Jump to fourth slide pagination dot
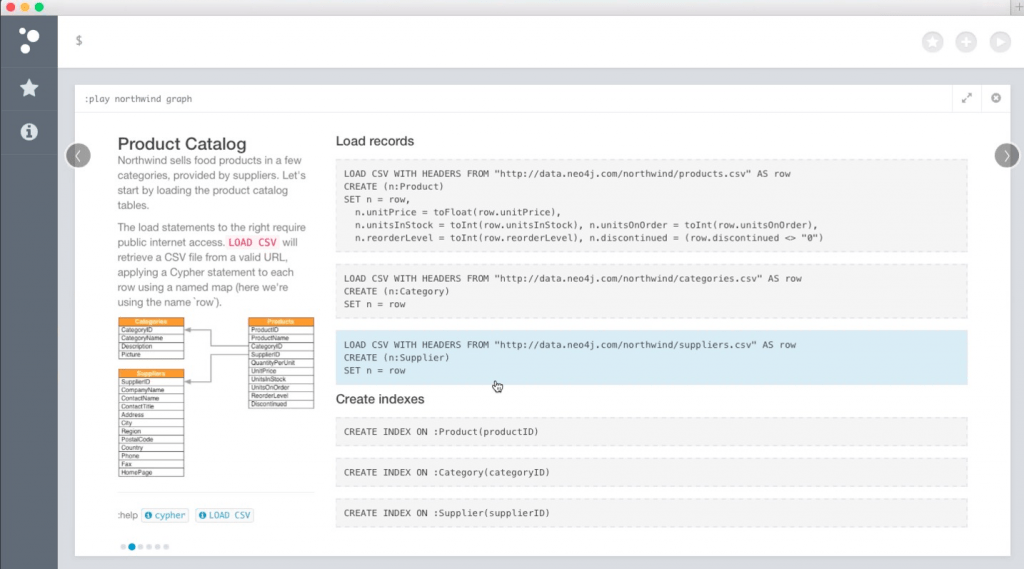1024x569 pixels. click(x=149, y=547)
